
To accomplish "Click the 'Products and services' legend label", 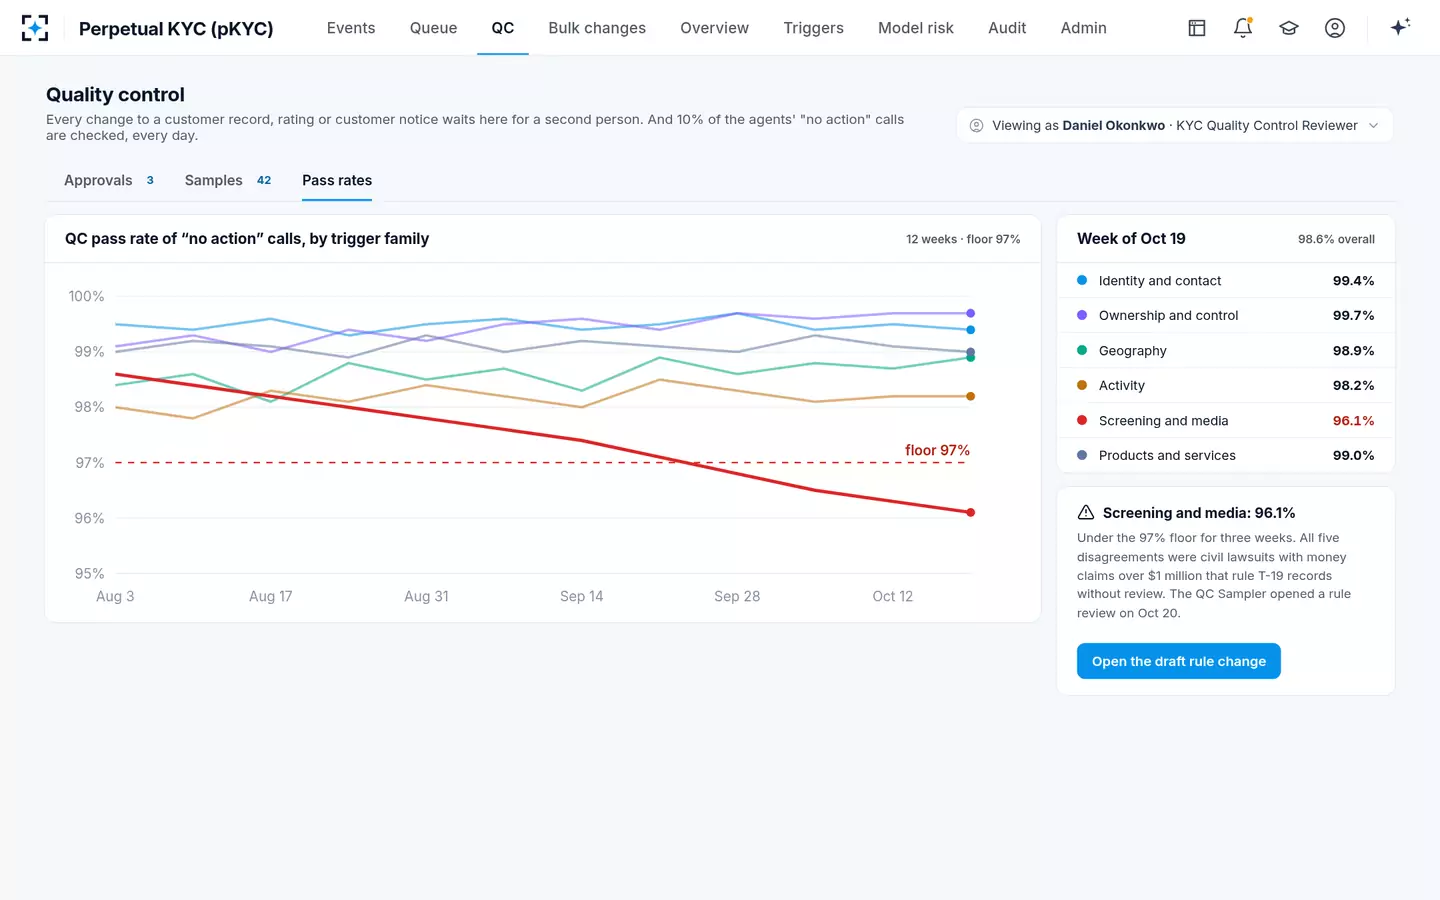I will click(x=1167, y=455).
